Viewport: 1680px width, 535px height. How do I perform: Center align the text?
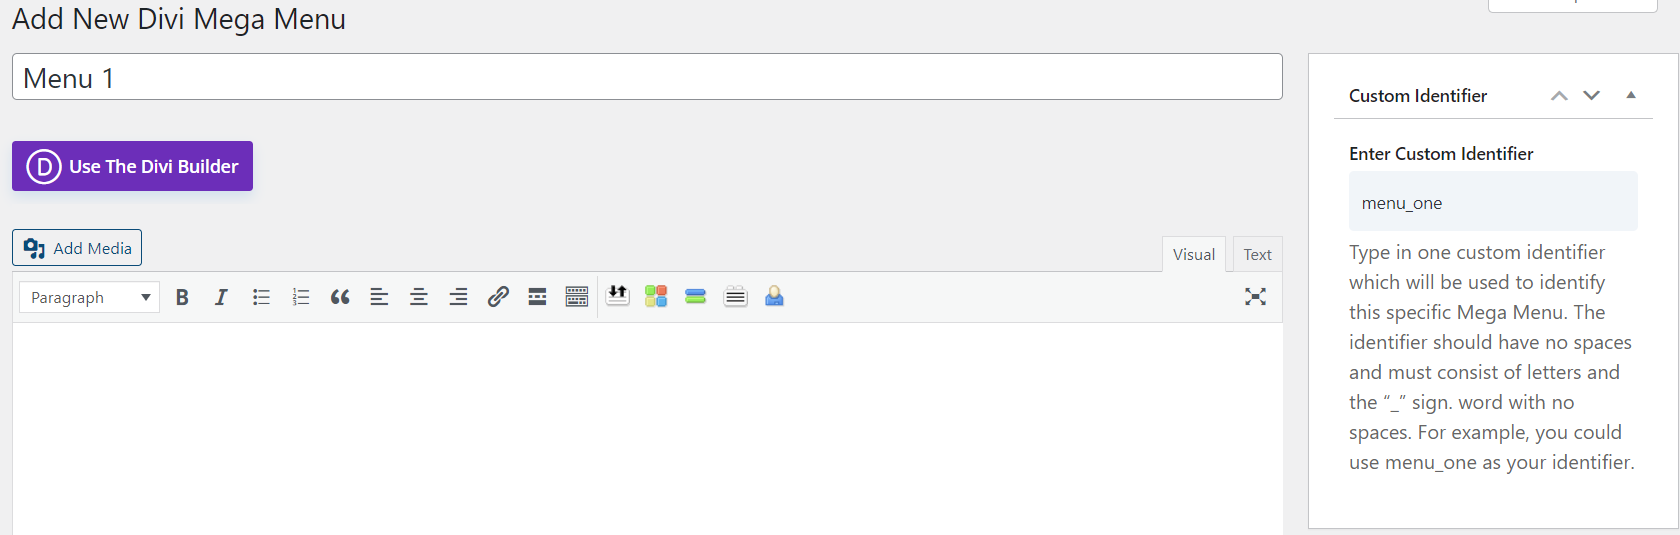[419, 297]
